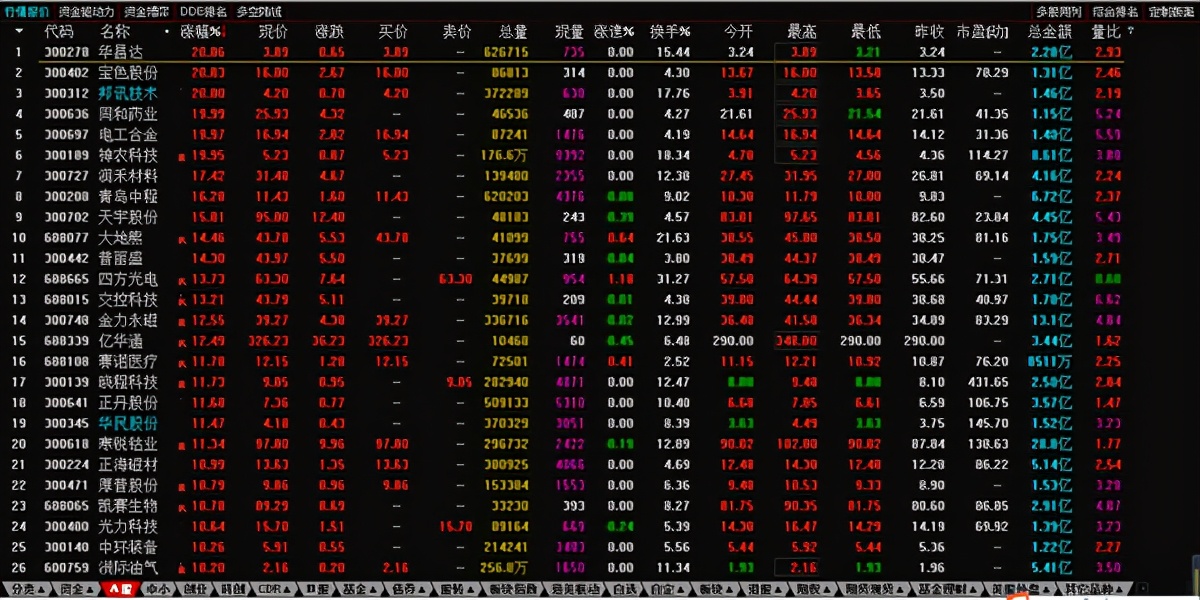
Task: Open the 多空阵线 tab
Action: click(x=259, y=12)
